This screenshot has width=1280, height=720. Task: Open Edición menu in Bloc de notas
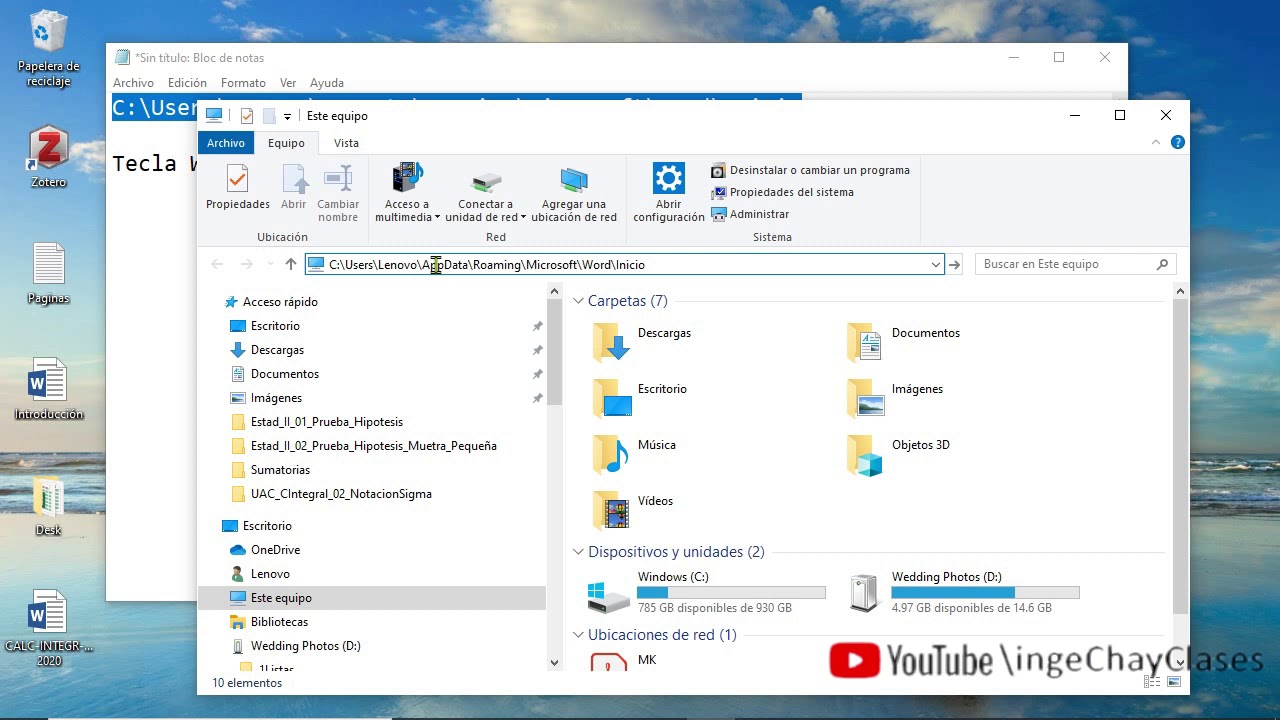coord(187,83)
